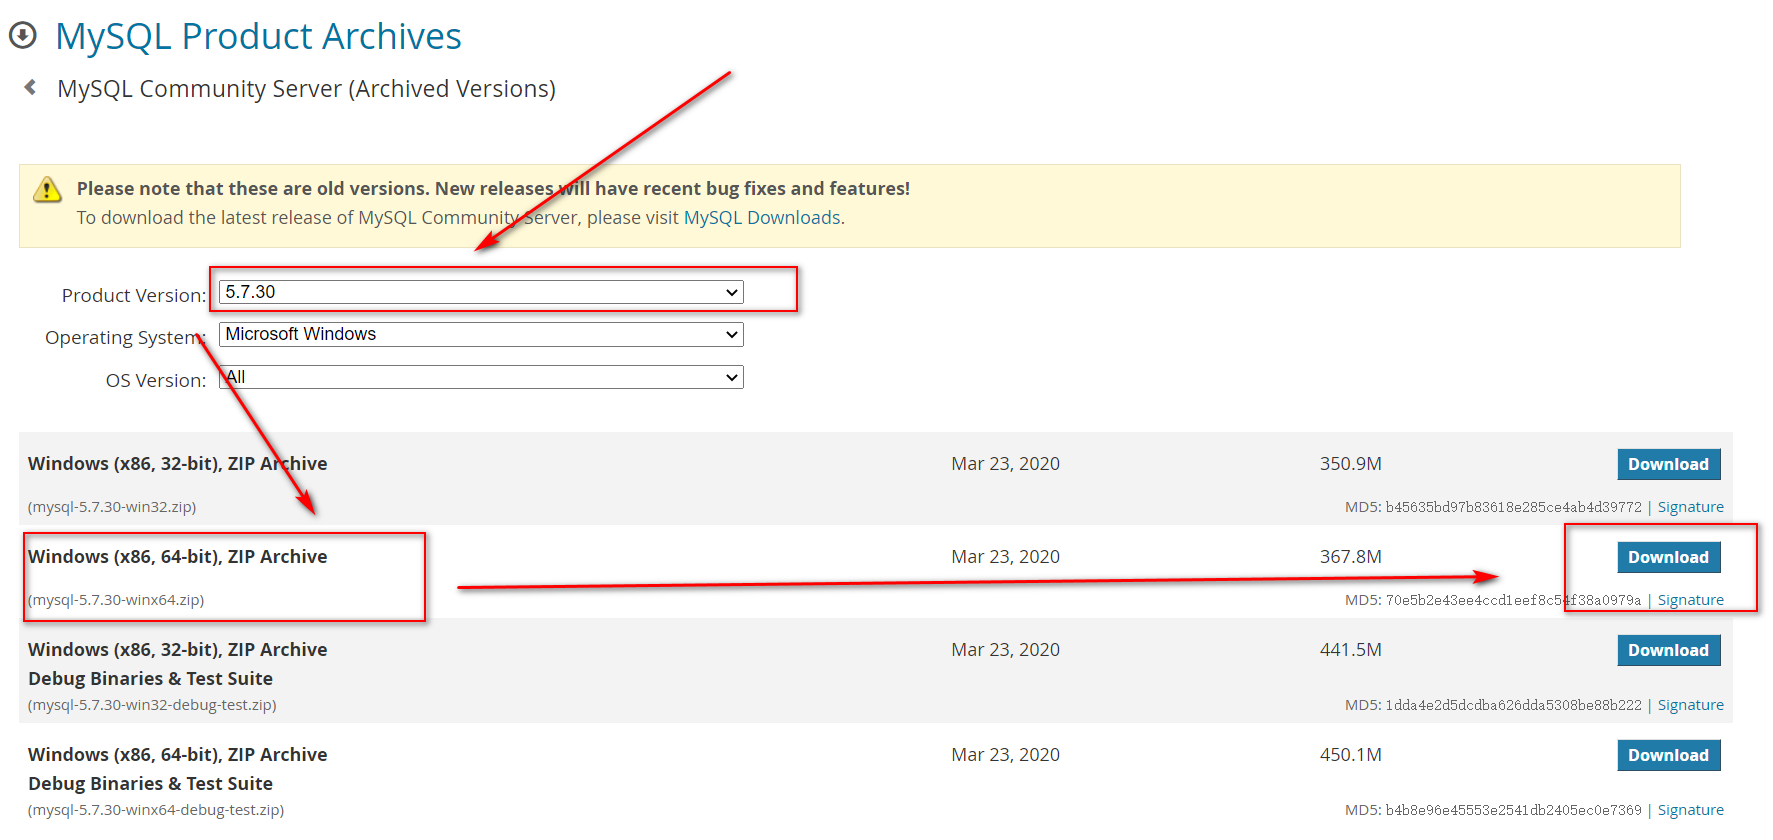Click the back chevron before MySQL Community Server
This screenshot has width=1773, height=840.
31,88
